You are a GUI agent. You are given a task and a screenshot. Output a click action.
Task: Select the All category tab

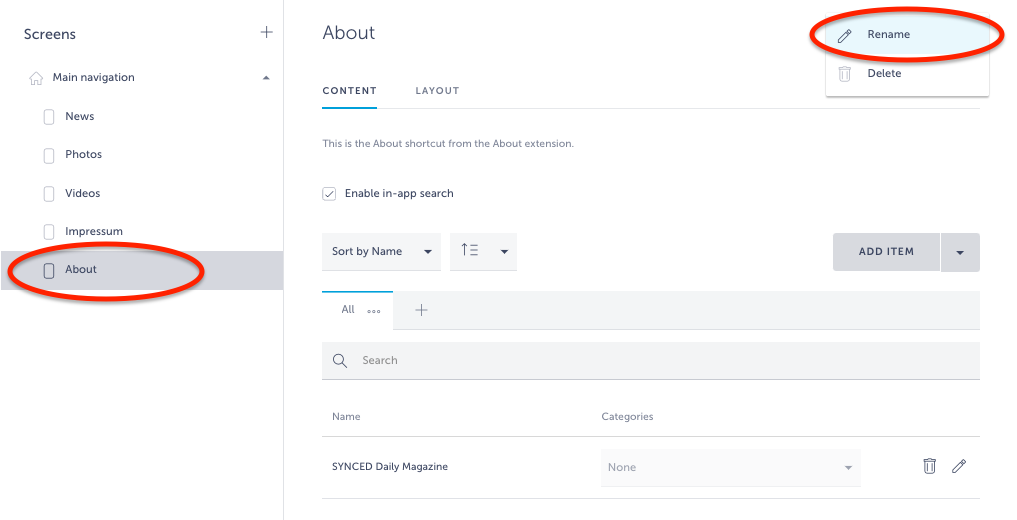(348, 309)
